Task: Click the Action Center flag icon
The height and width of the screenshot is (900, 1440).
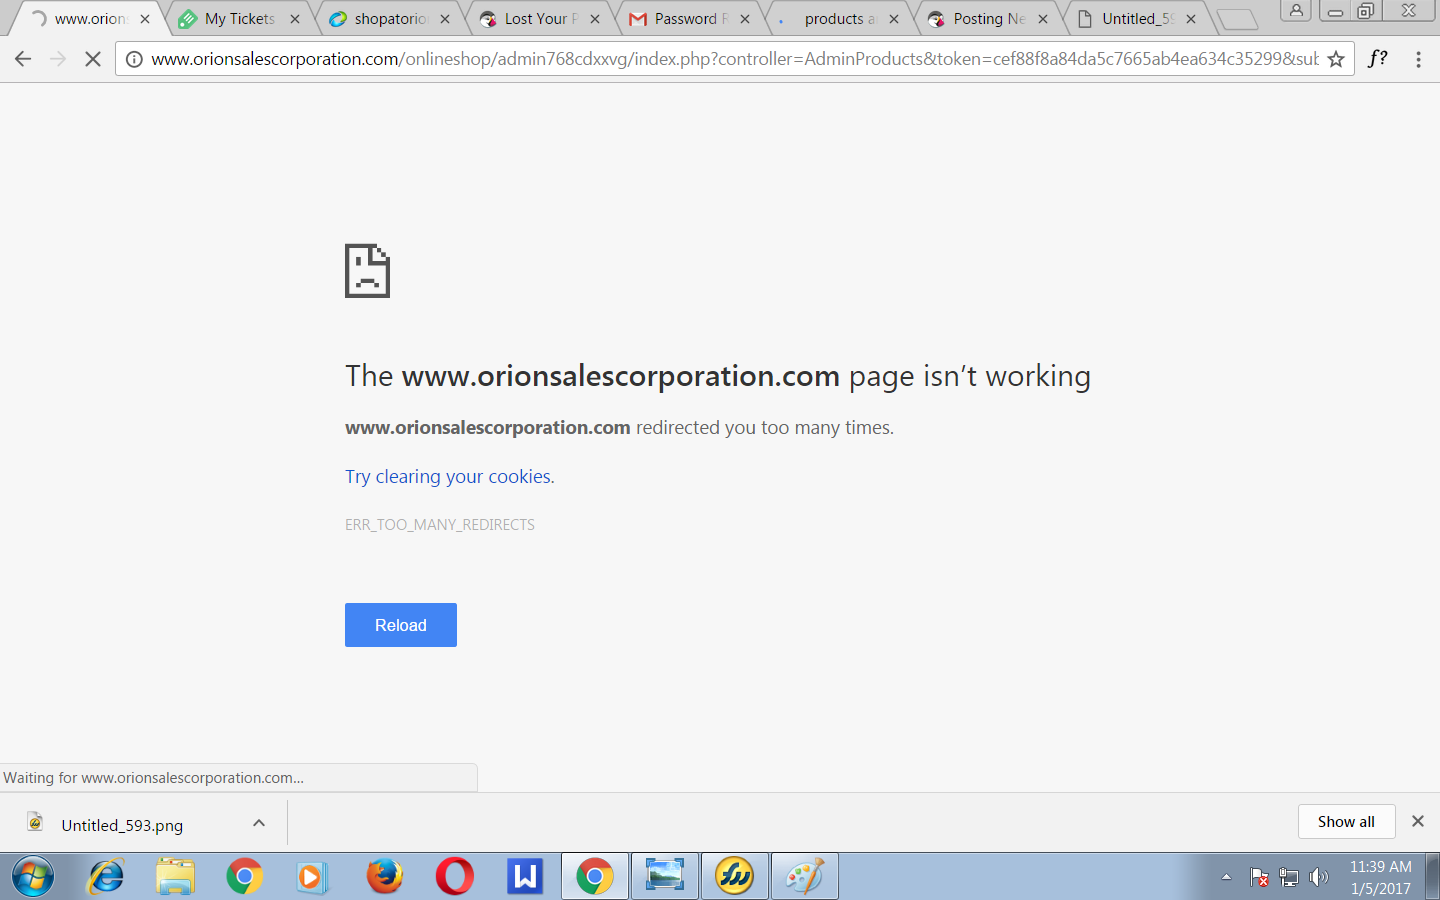Action: point(1259,877)
